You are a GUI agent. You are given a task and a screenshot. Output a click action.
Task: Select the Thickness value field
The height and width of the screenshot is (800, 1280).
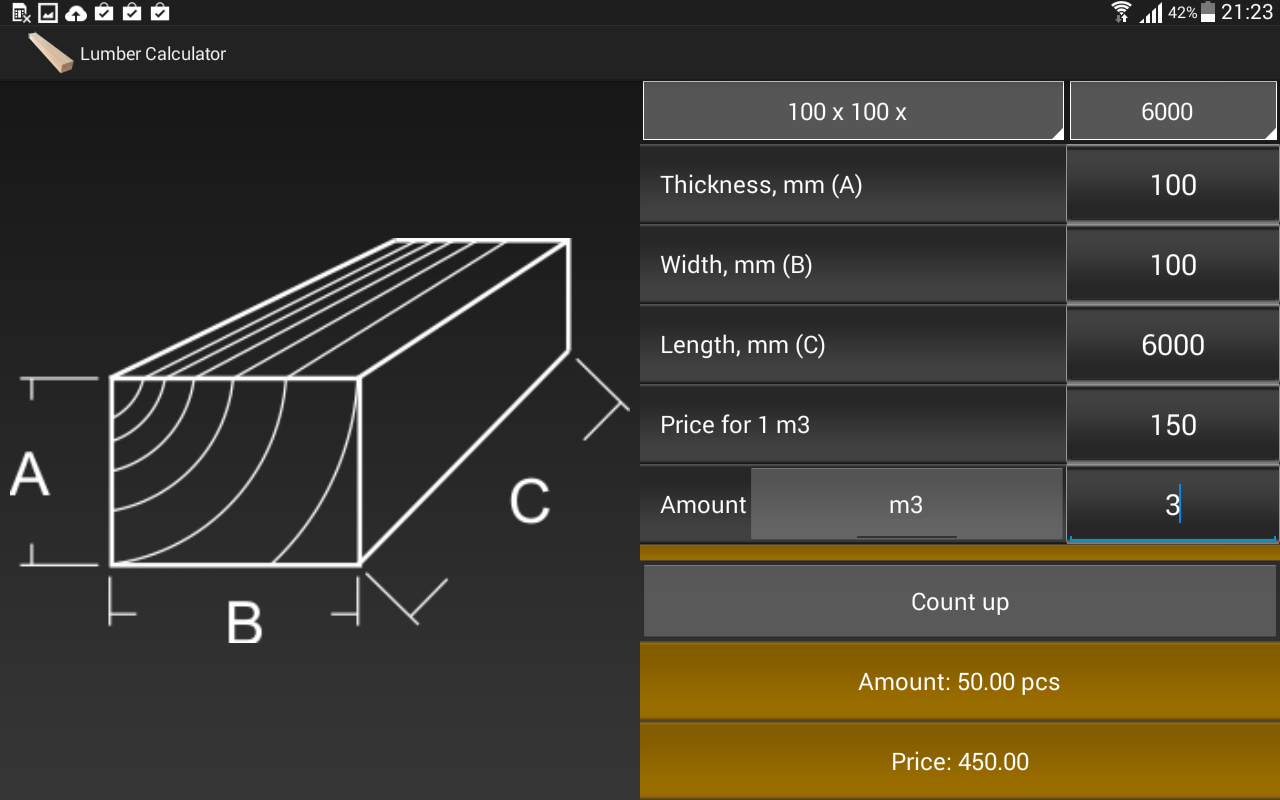click(x=1172, y=184)
